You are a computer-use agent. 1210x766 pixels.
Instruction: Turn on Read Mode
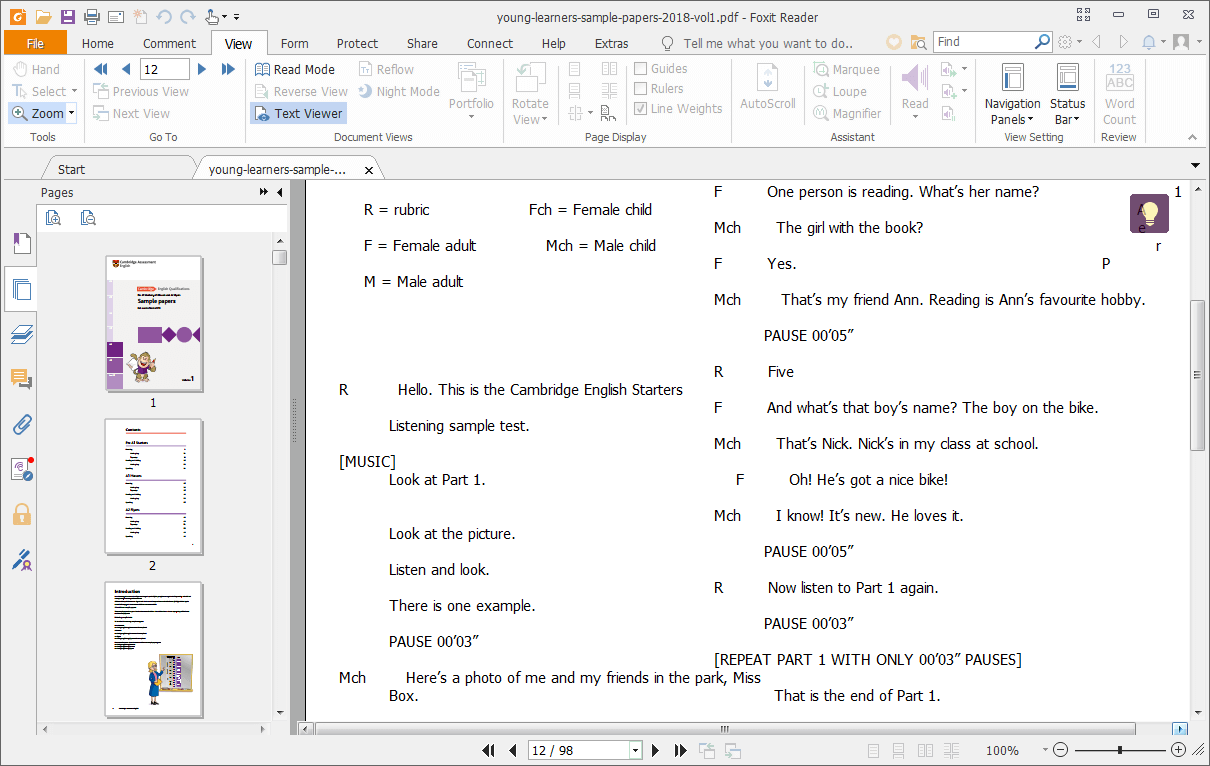[x=295, y=69]
